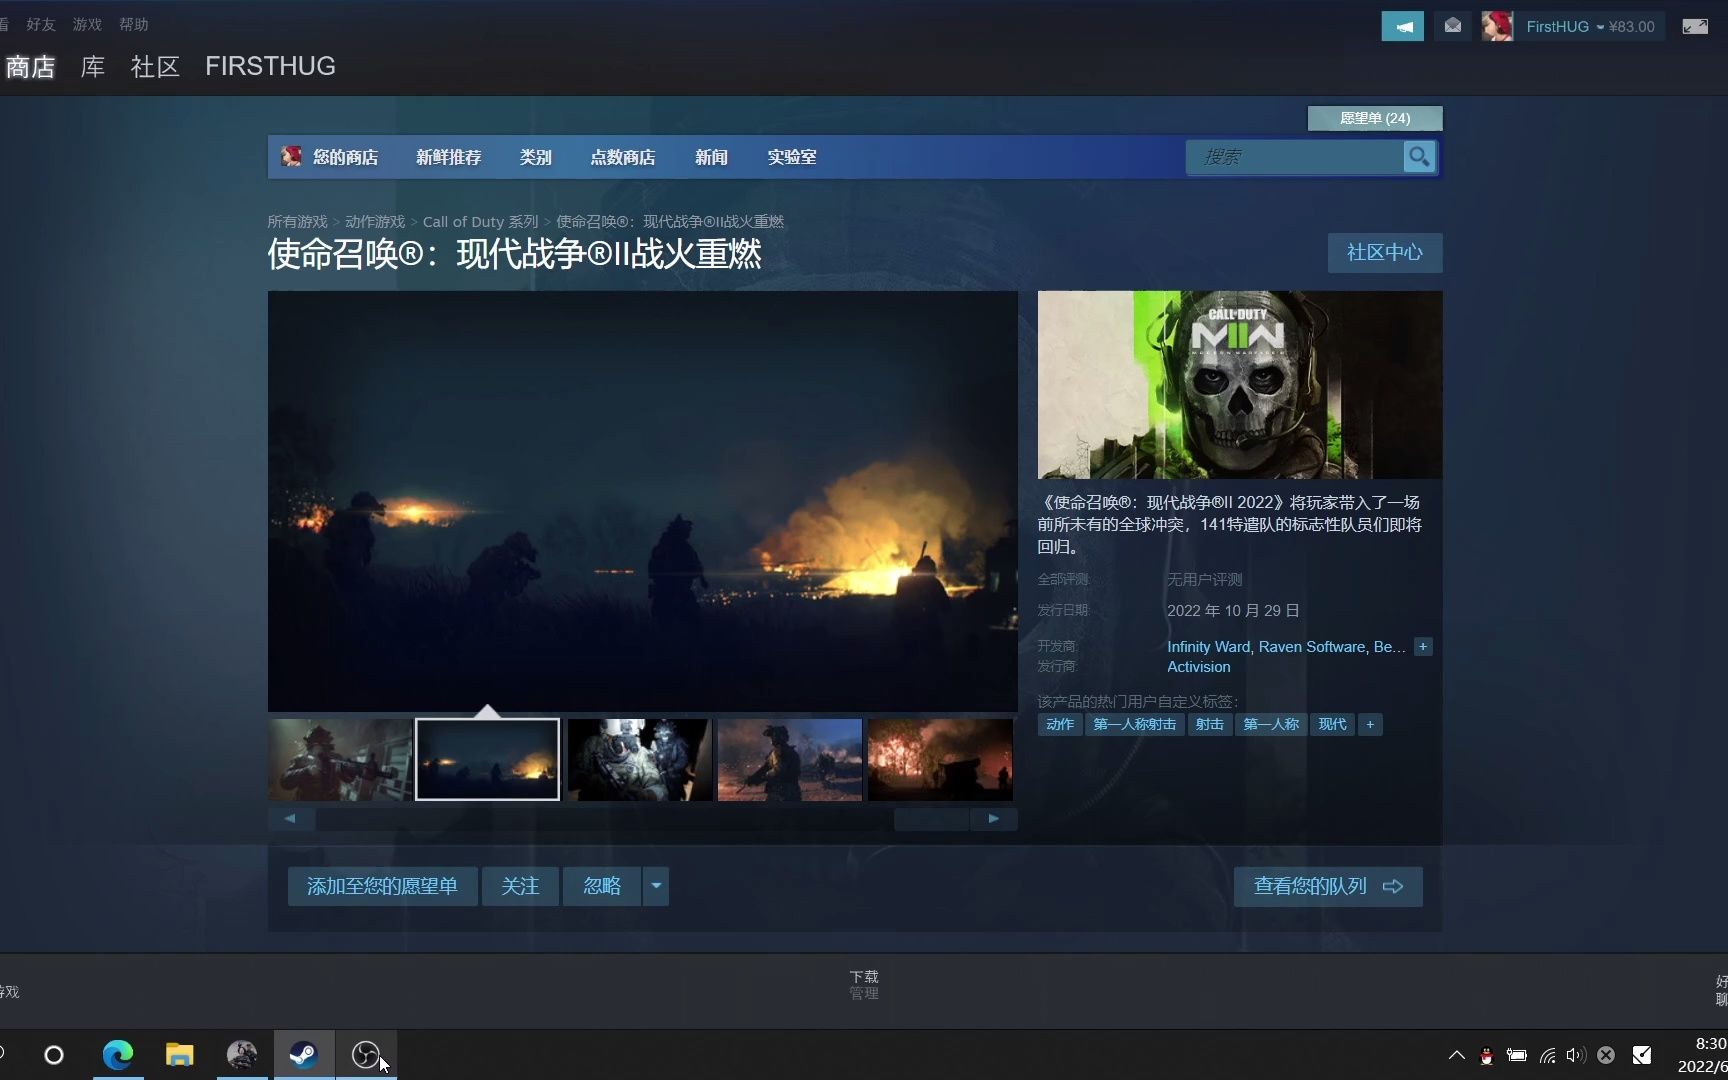Open the 类别 categories menu
The image size is (1728, 1080).
pyautogui.click(x=536, y=157)
